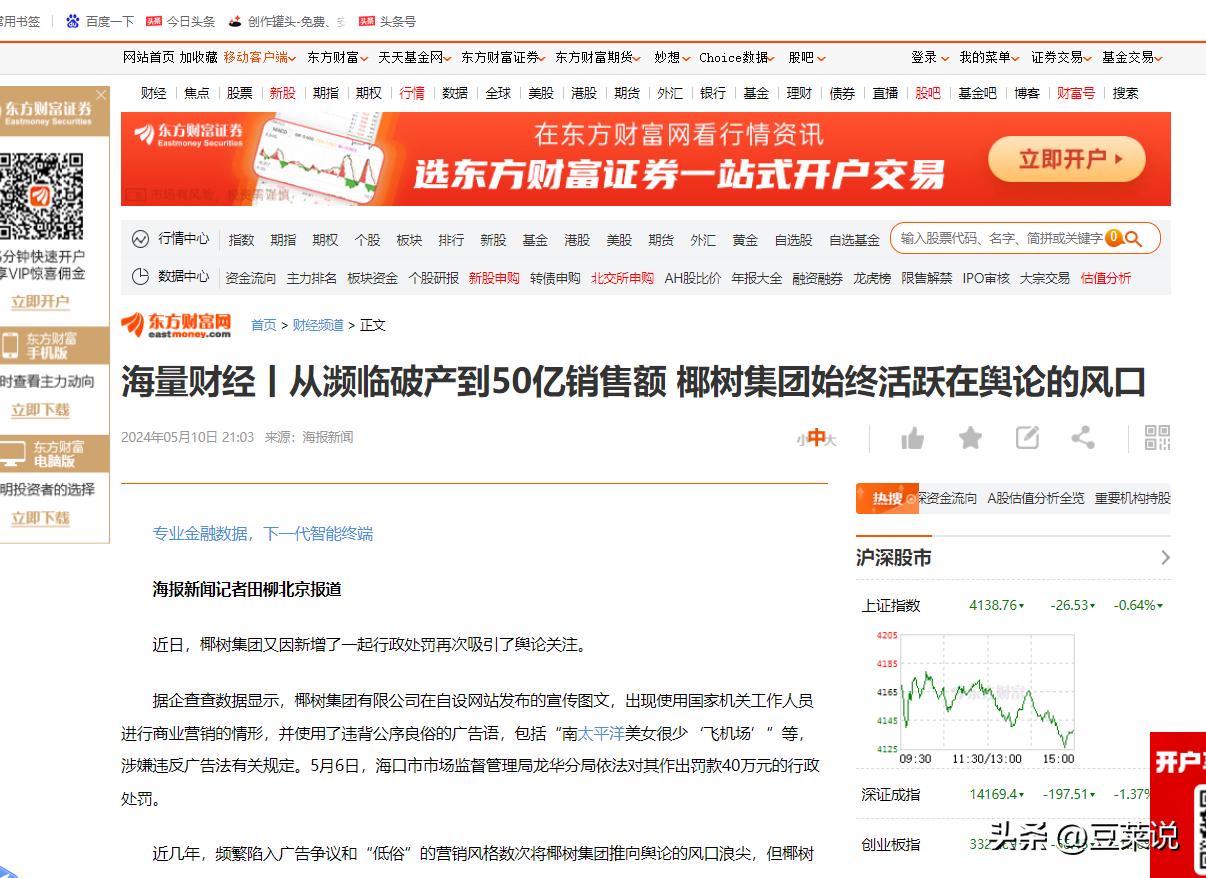Expand 东方财富证券 dropdown
This screenshot has height=878, width=1206.
504,57
